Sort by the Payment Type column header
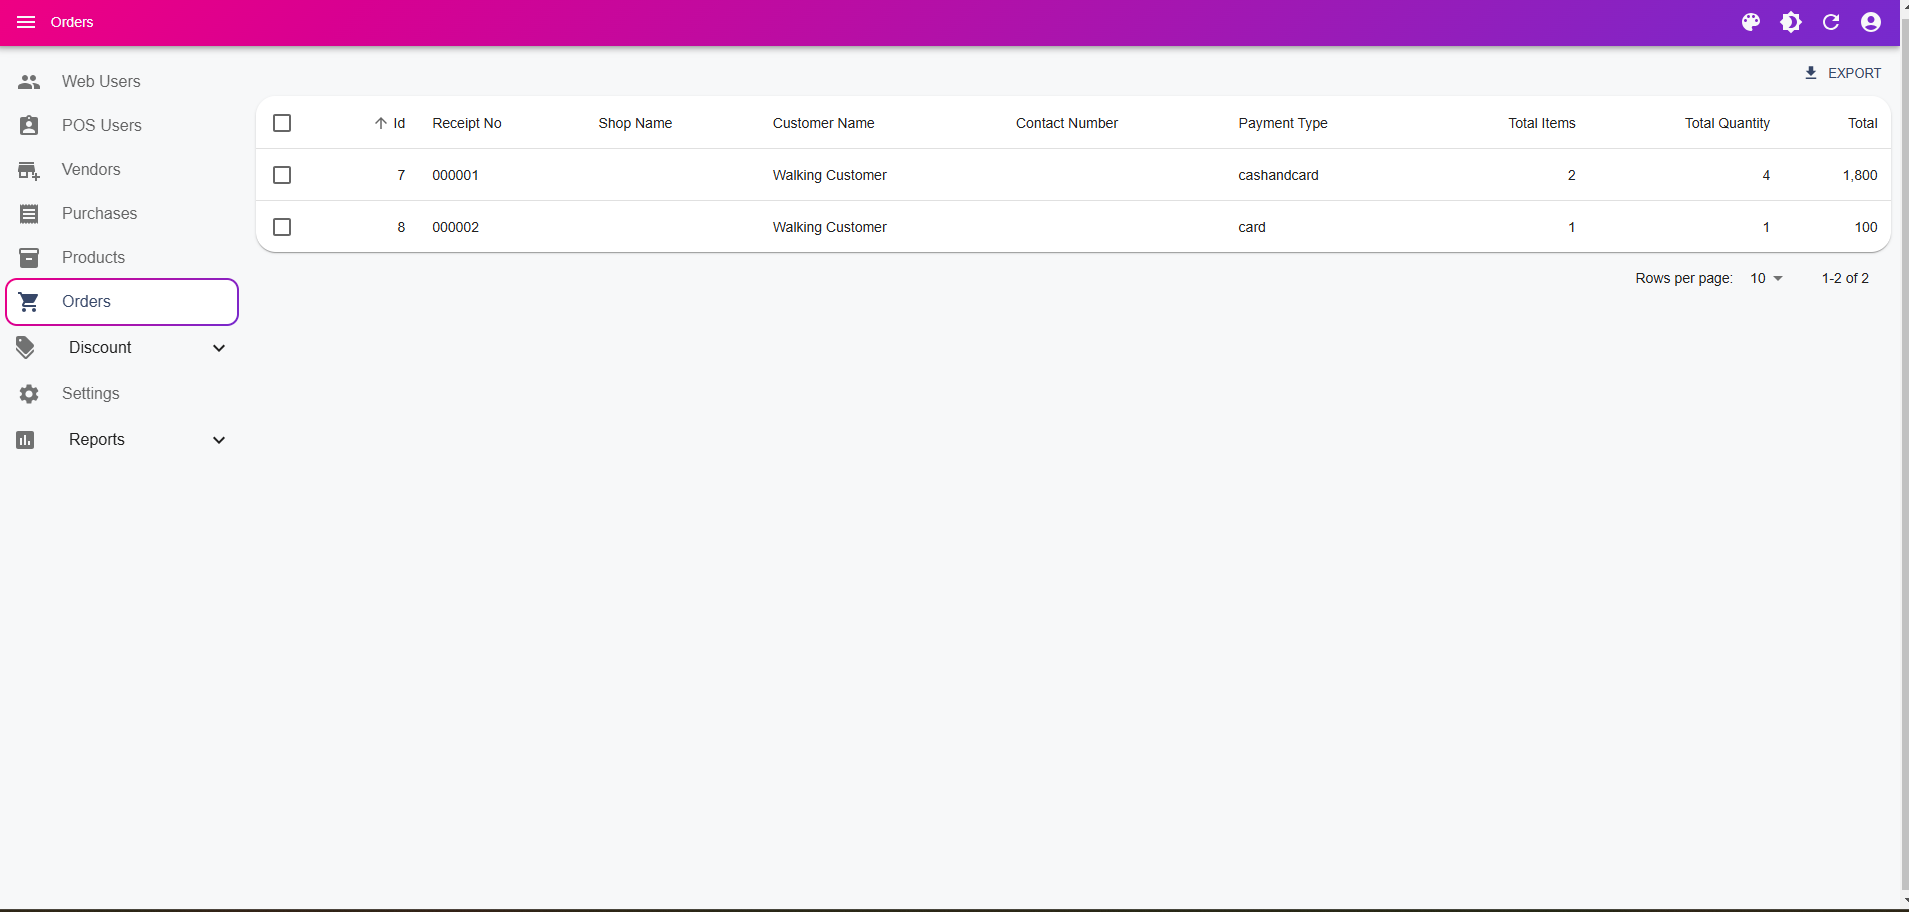 click(1283, 123)
